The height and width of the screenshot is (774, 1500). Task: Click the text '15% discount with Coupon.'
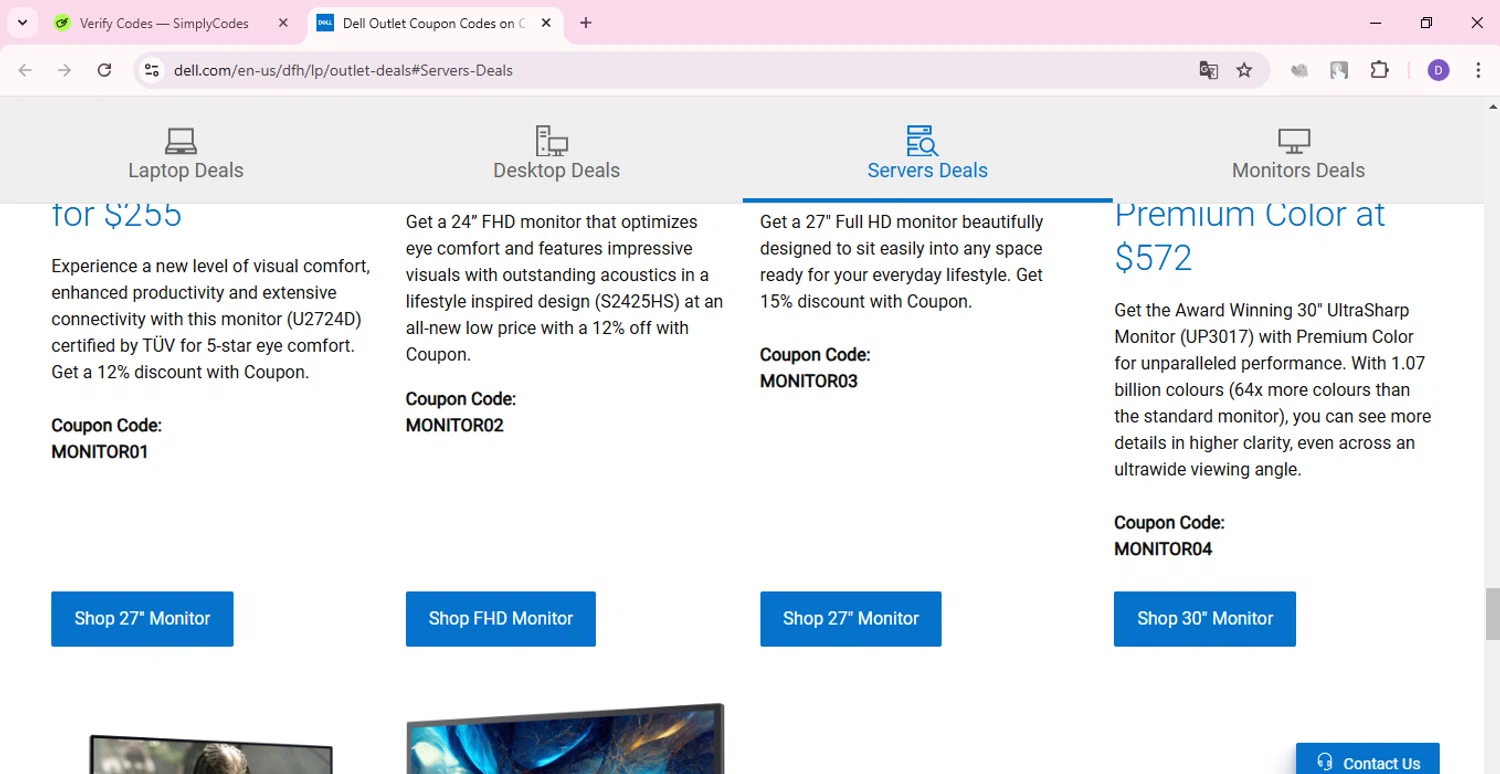click(x=866, y=301)
